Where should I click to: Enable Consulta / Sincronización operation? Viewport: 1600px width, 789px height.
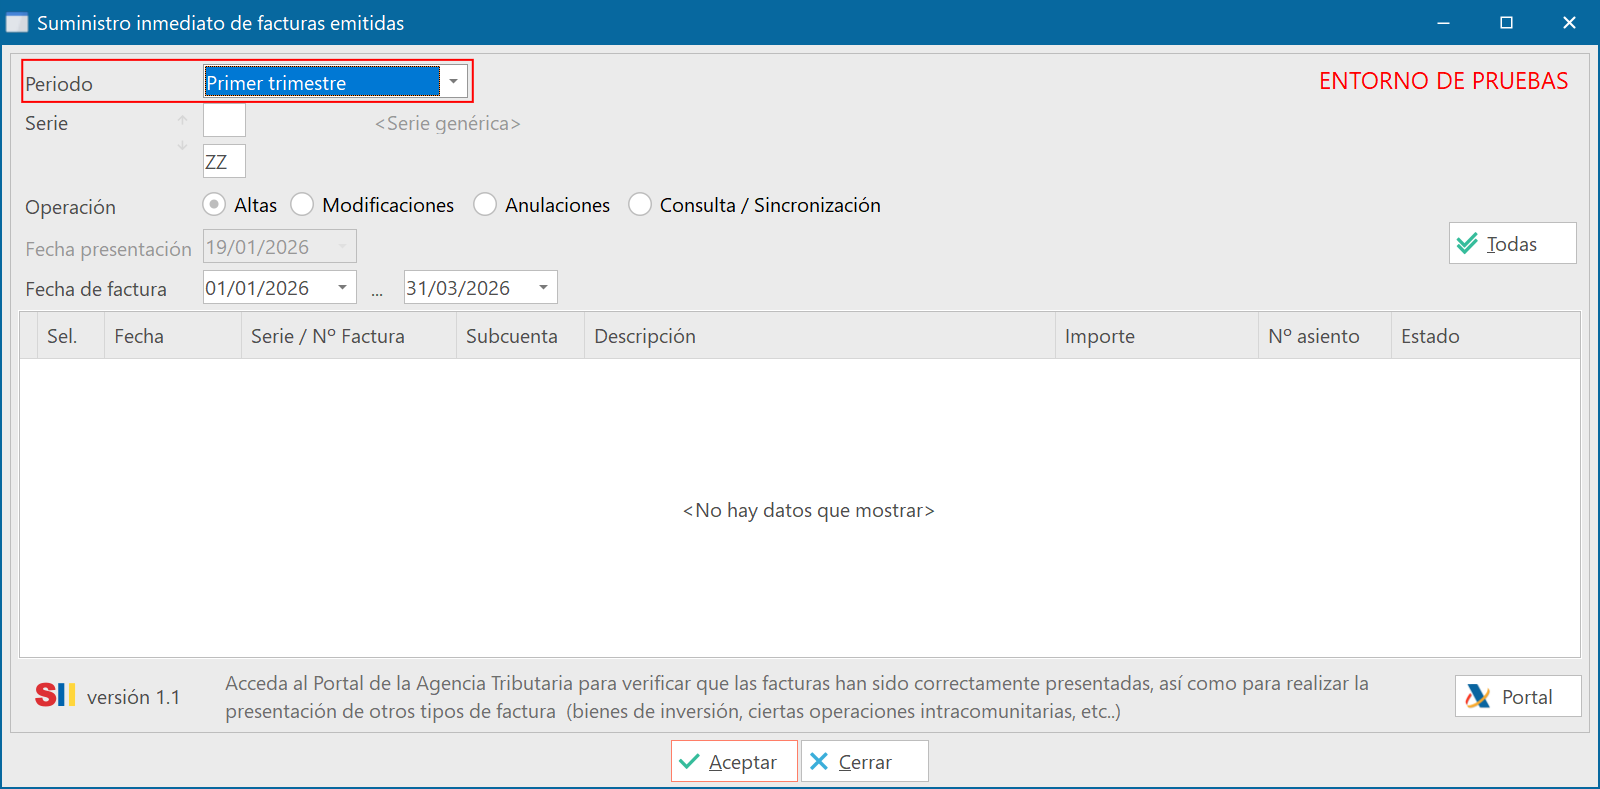(640, 205)
